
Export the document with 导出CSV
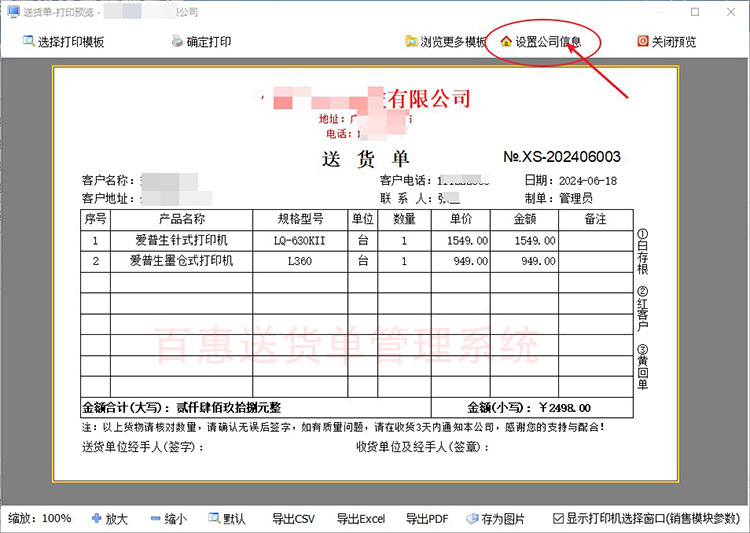tap(293, 519)
